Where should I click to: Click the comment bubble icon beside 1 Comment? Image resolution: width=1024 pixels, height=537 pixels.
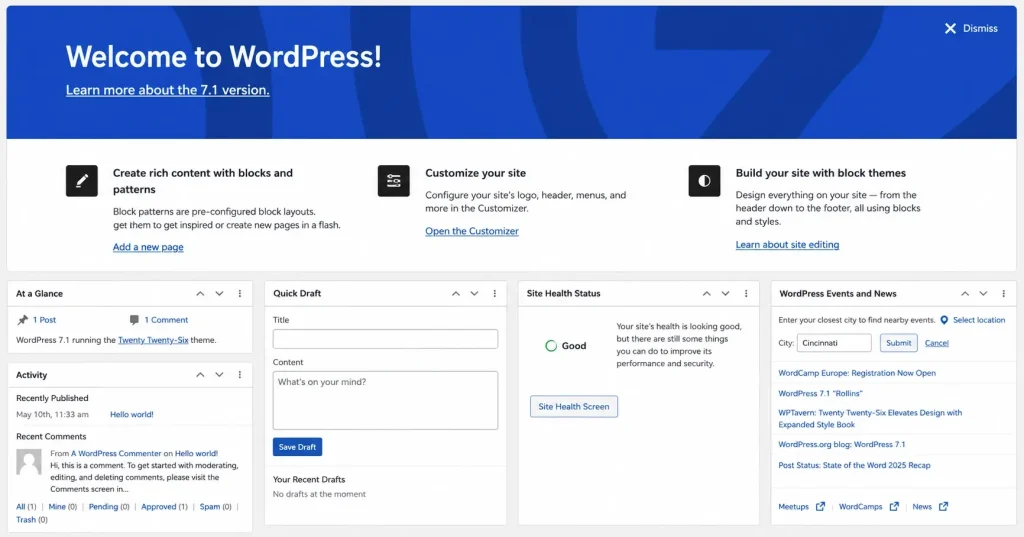pos(134,319)
